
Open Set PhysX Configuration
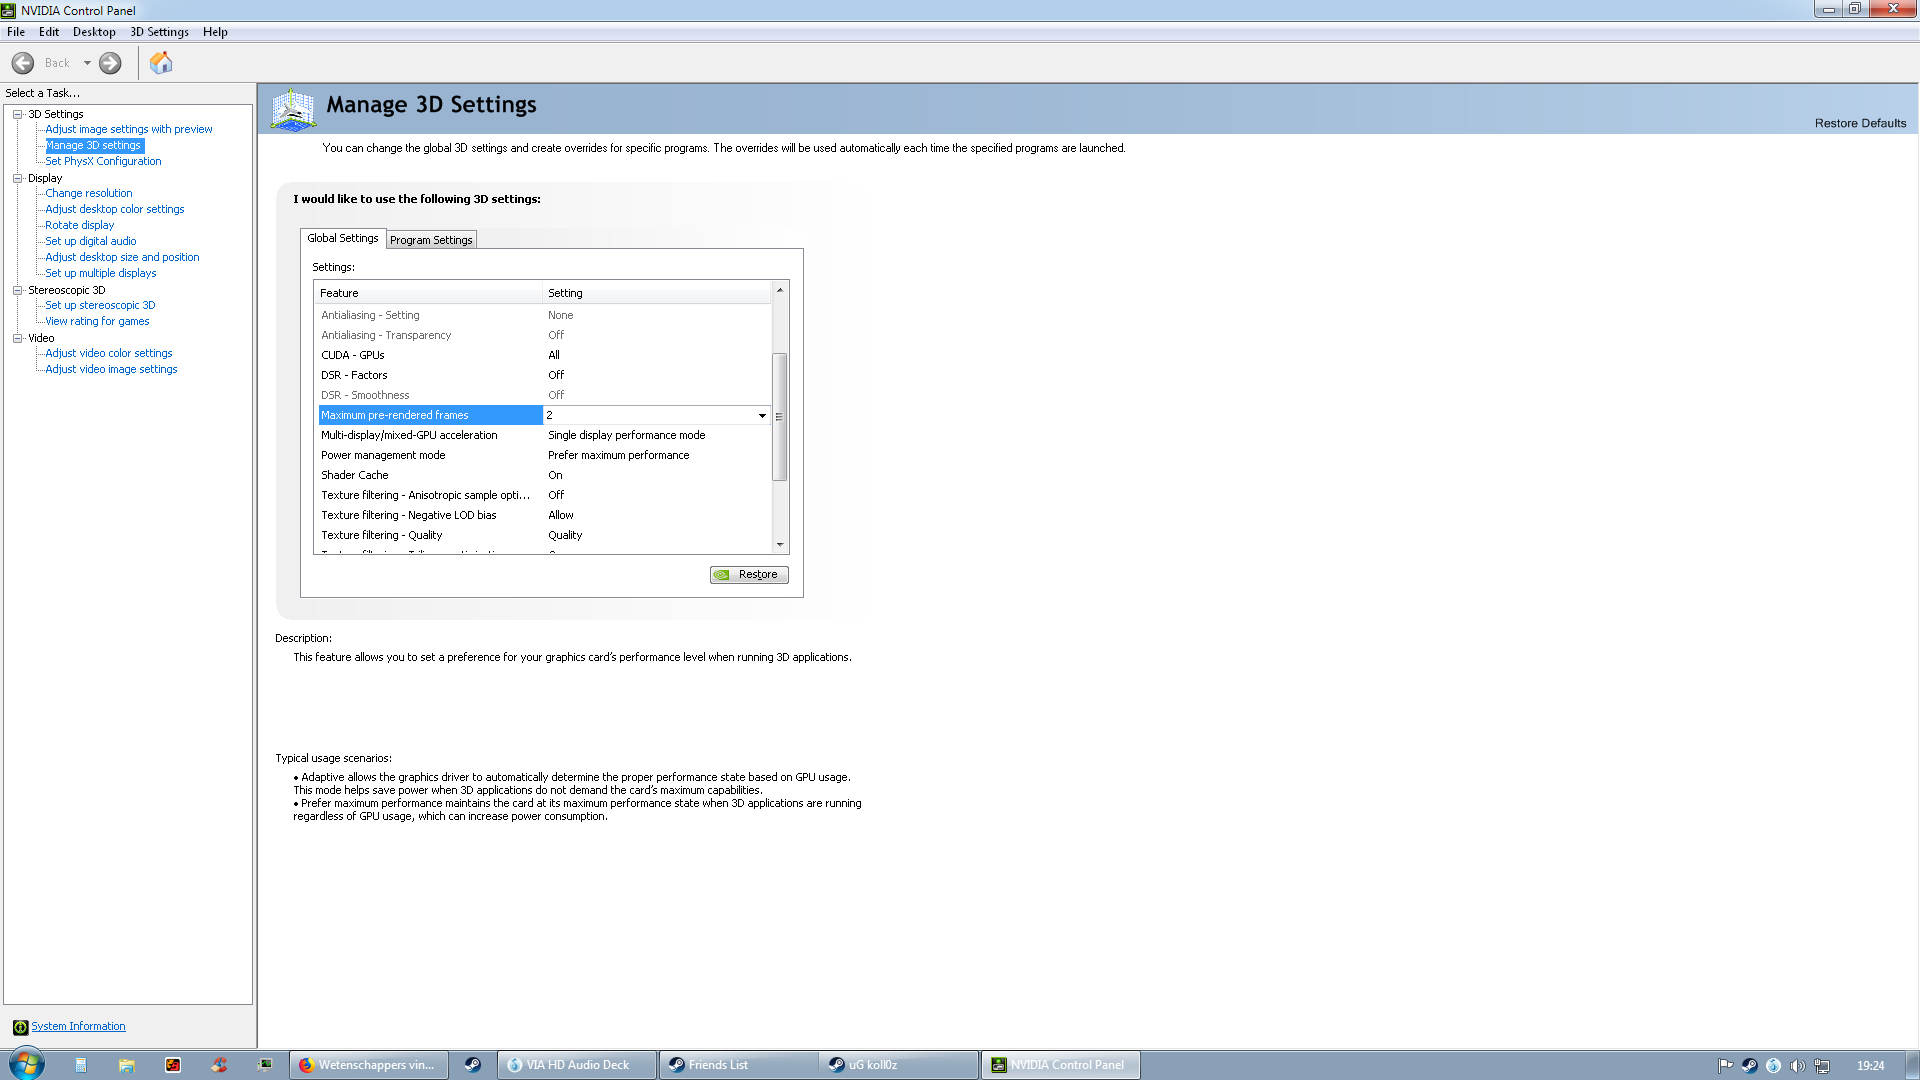point(103,161)
